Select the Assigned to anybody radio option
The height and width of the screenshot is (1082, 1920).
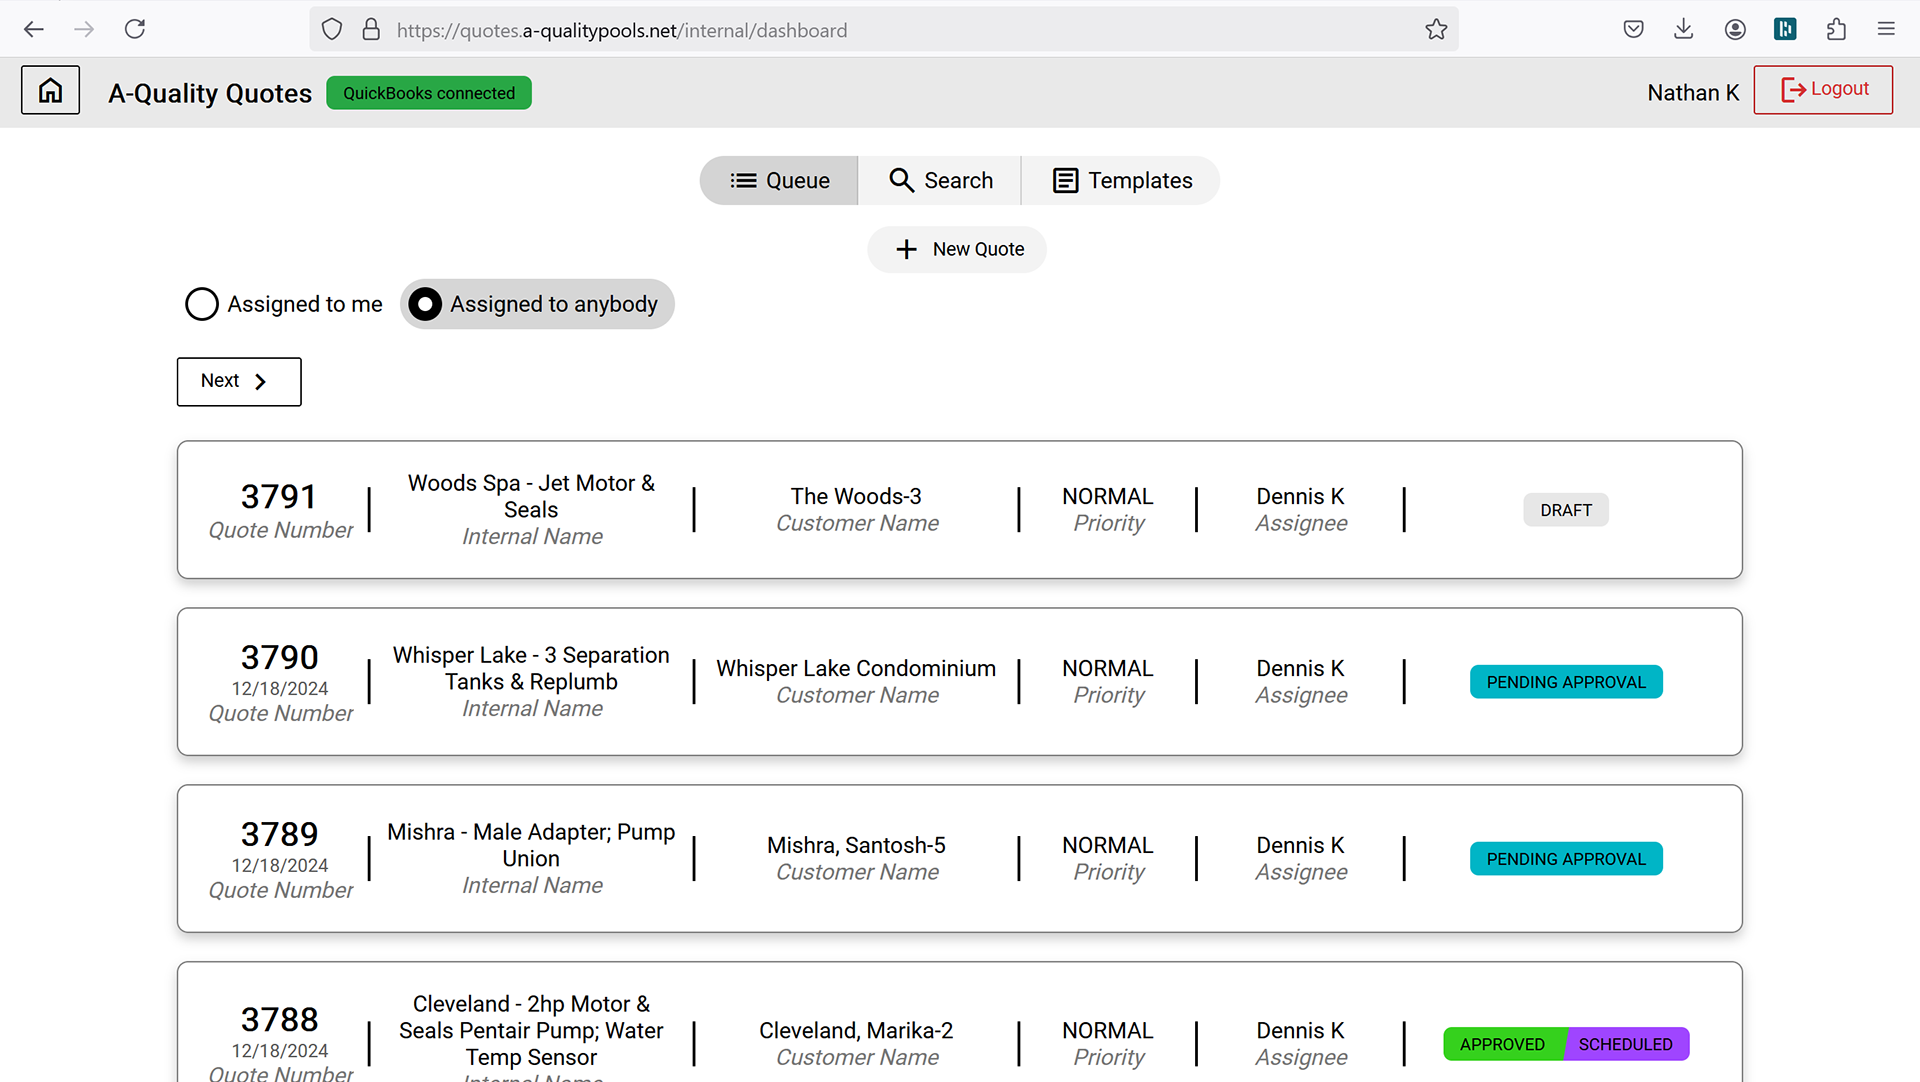click(x=426, y=304)
